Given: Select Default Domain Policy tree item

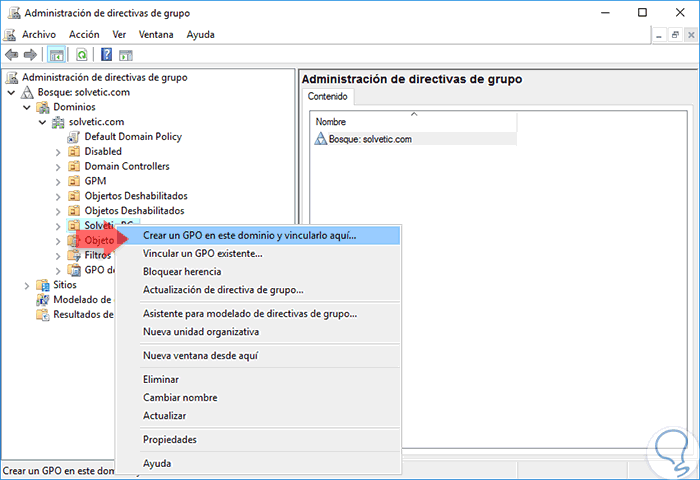Looking at the screenshot, I should [x=133, y=137].
